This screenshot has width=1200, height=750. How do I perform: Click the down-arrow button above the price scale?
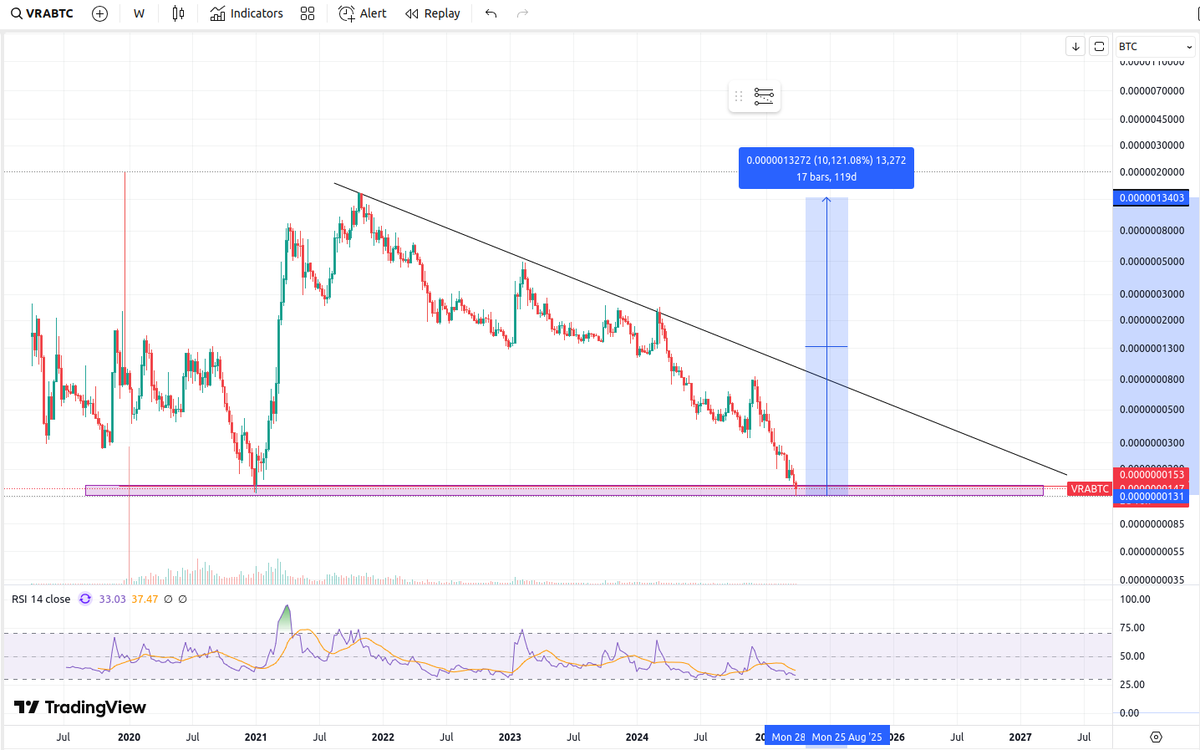coord(1075,46)
